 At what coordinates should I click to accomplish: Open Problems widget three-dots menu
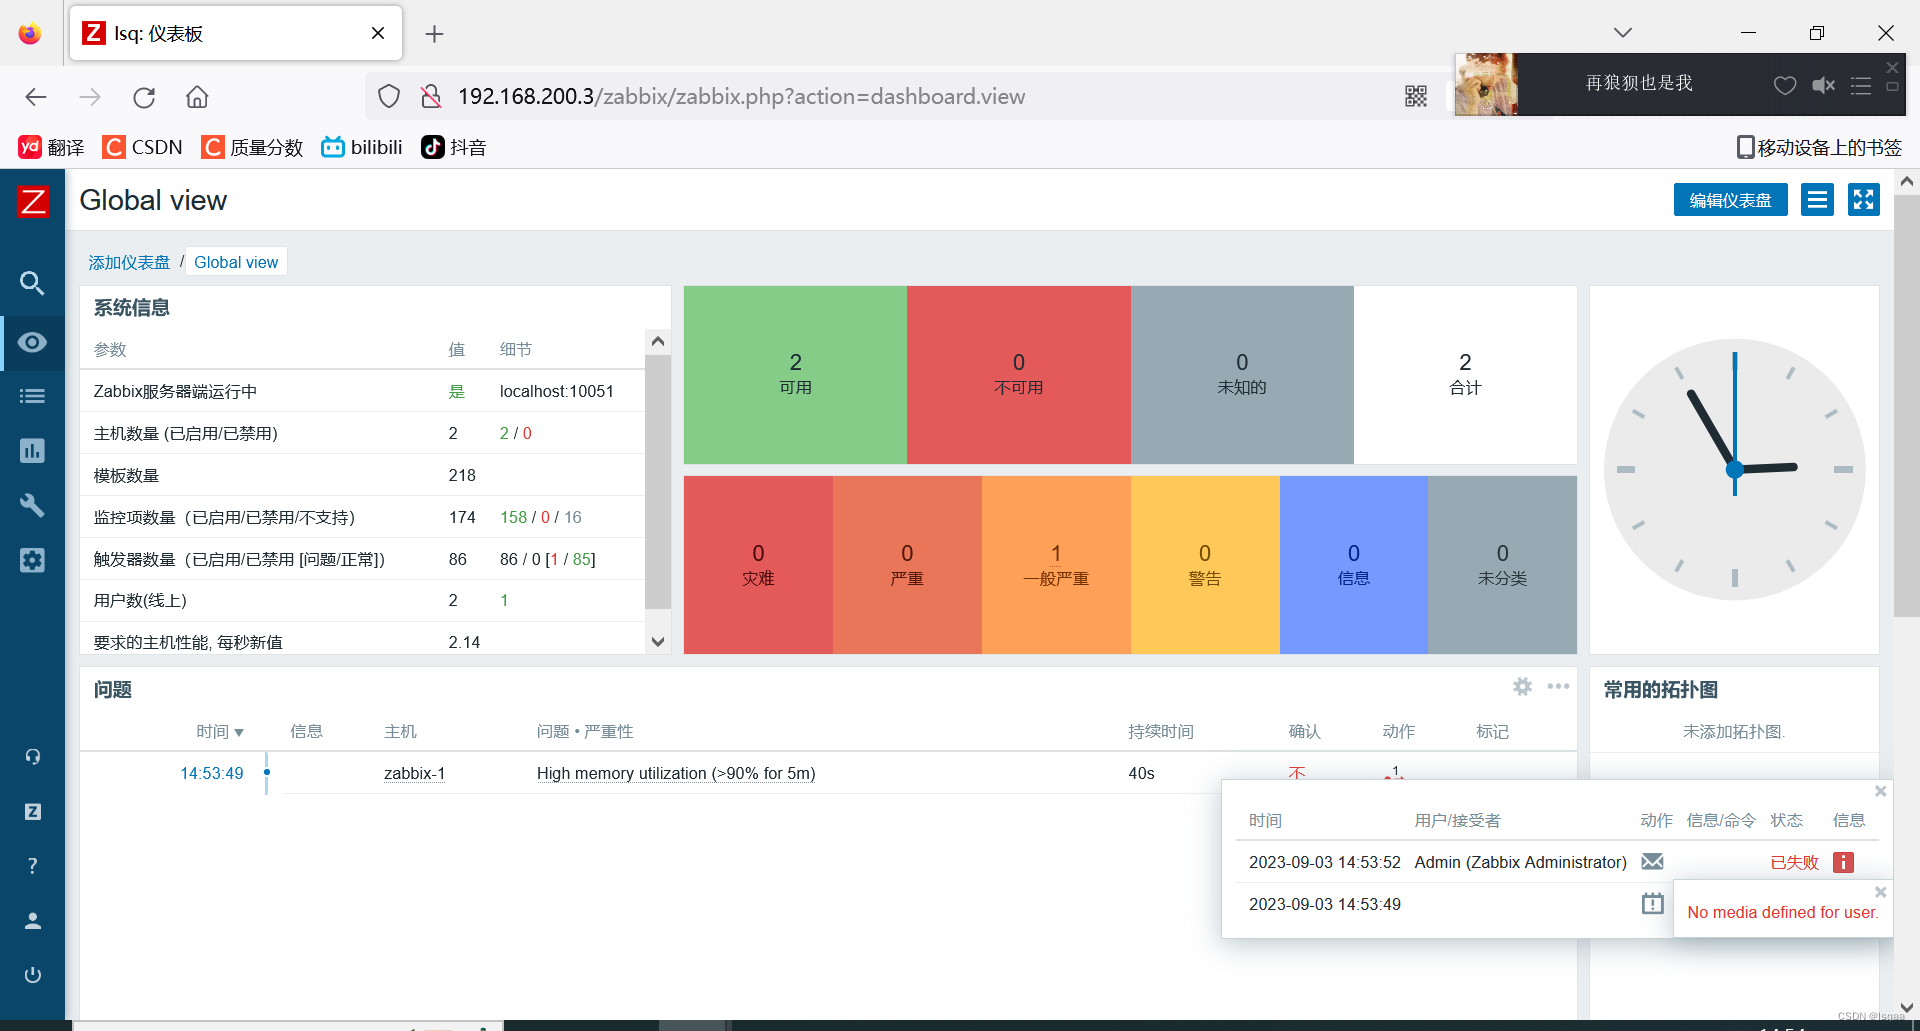coord(1558,686)
